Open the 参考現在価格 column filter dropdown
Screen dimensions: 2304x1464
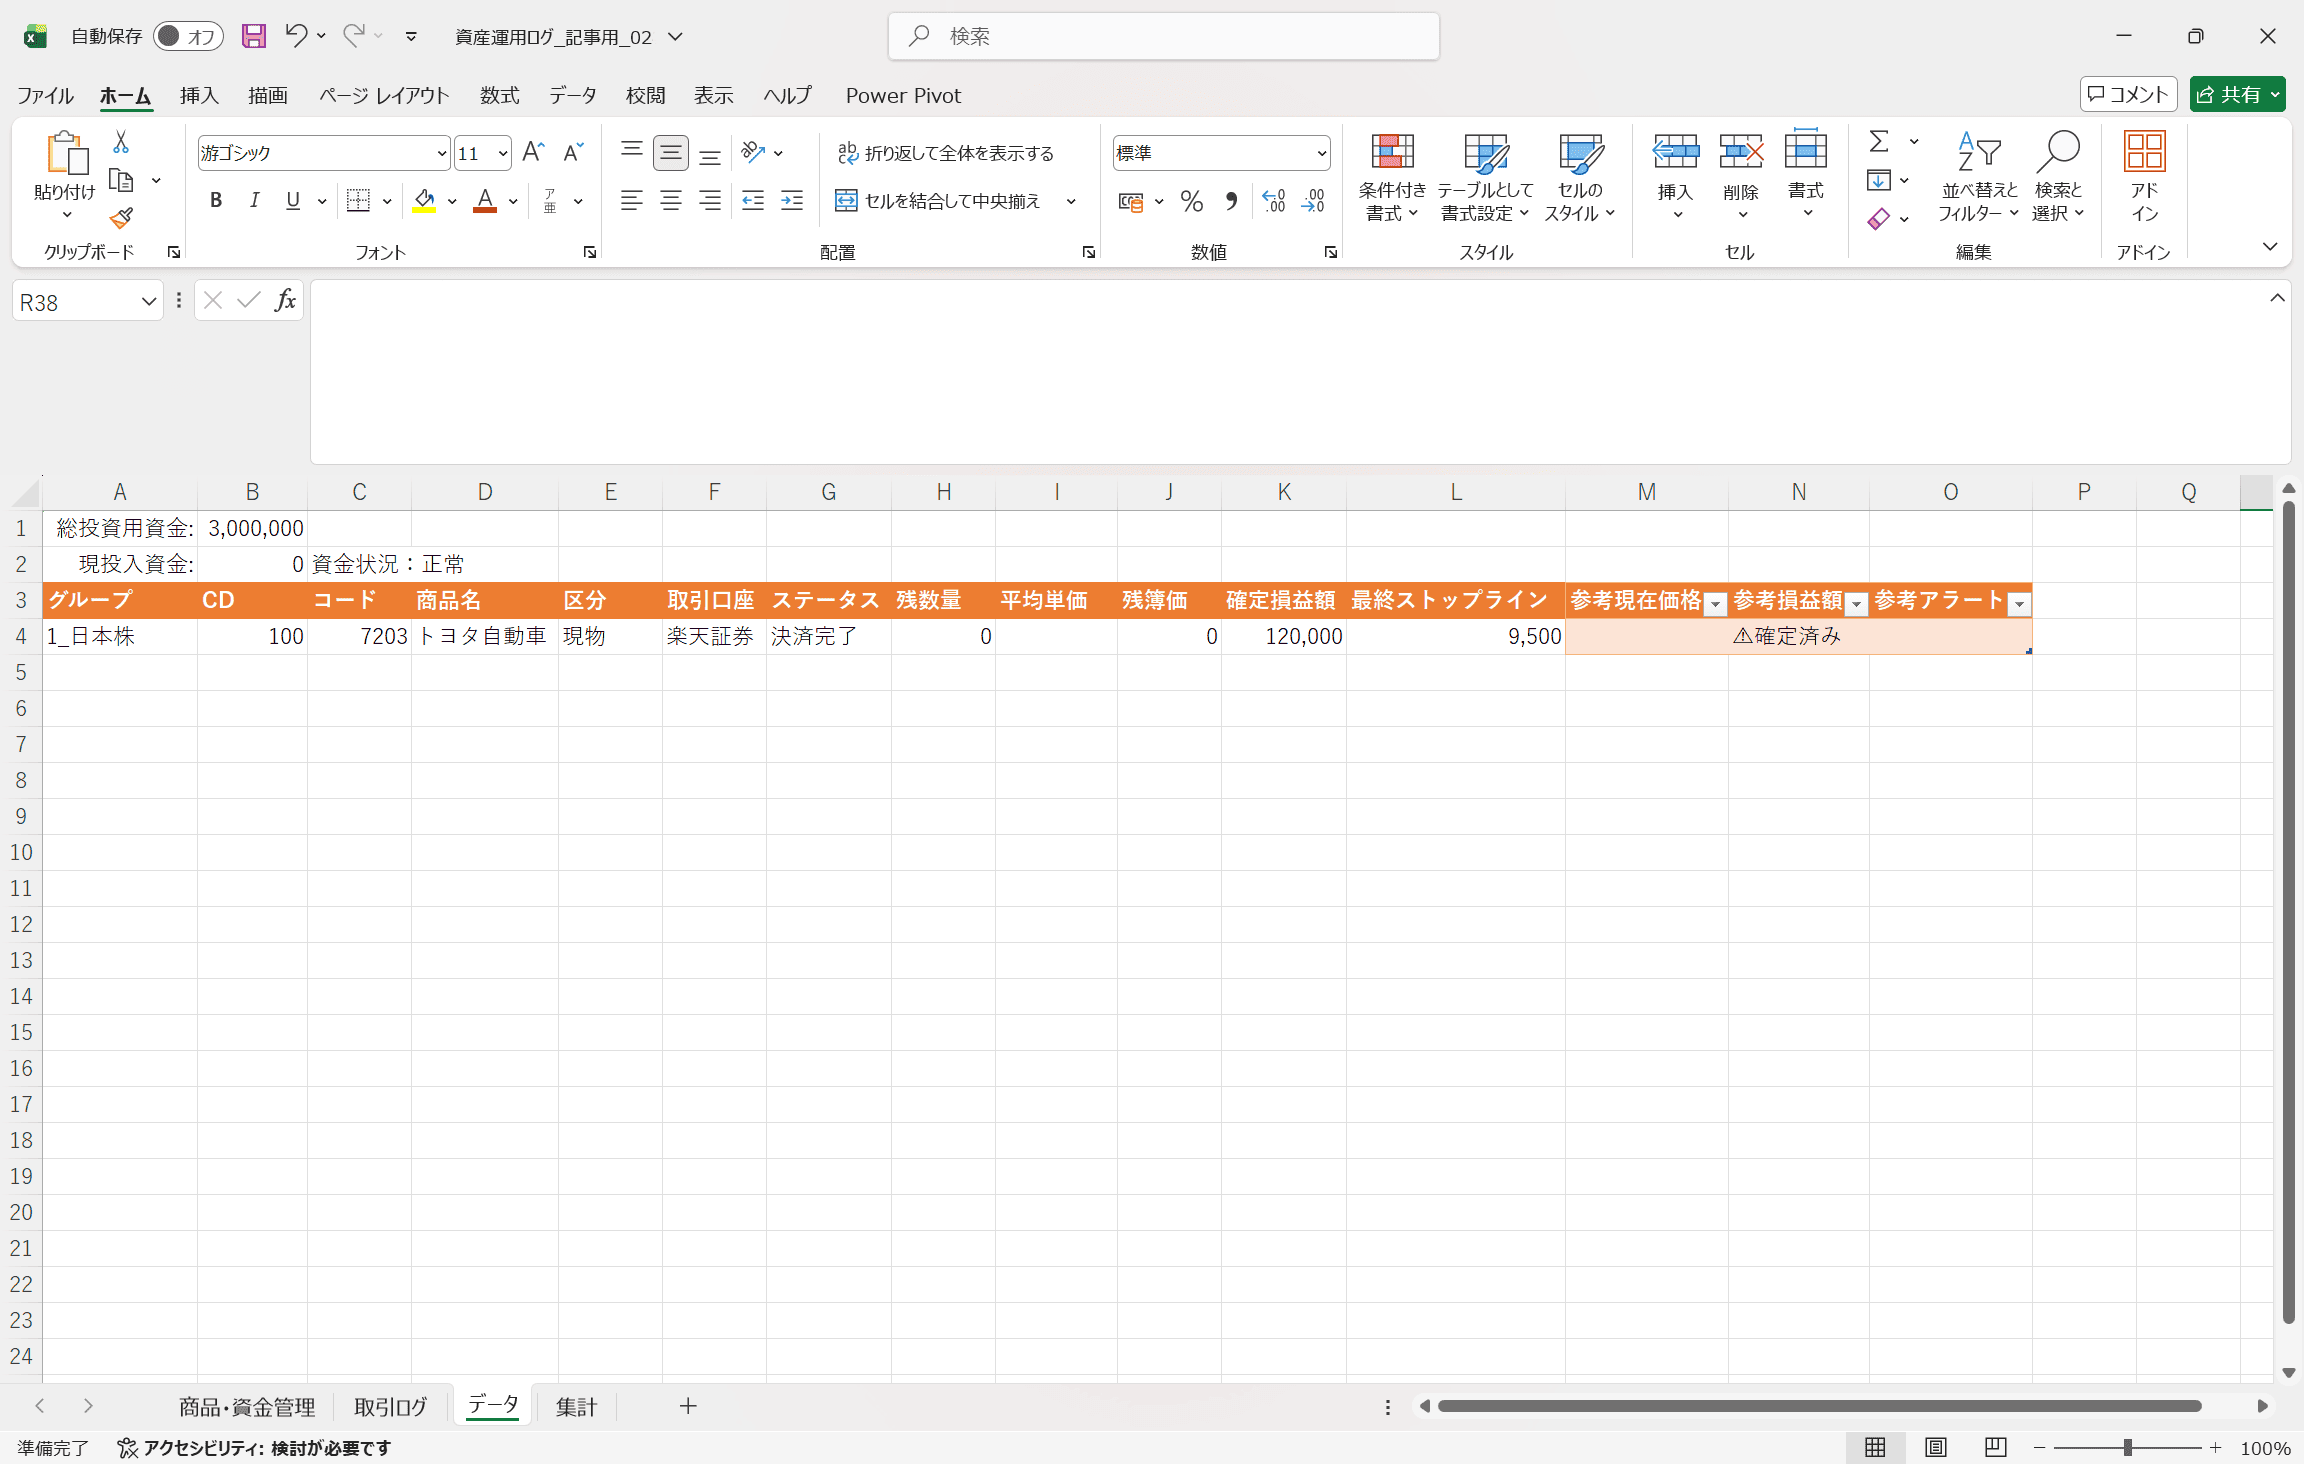point(1715,603)
